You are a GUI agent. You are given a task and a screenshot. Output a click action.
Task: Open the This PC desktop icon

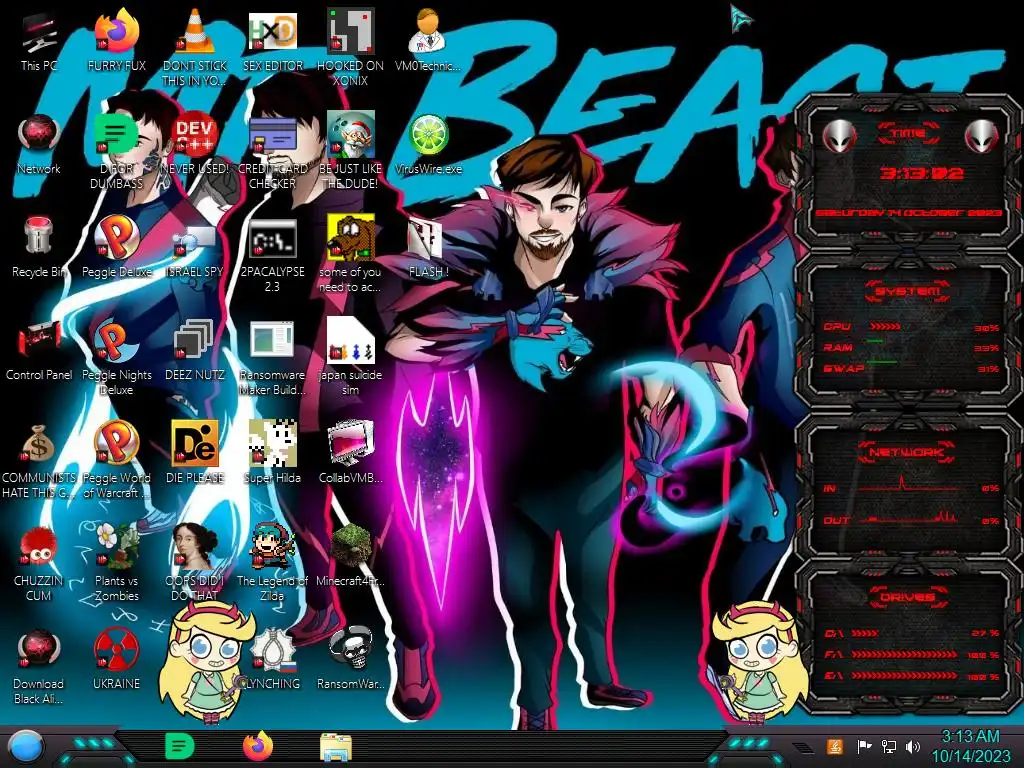tap(39, 41)
